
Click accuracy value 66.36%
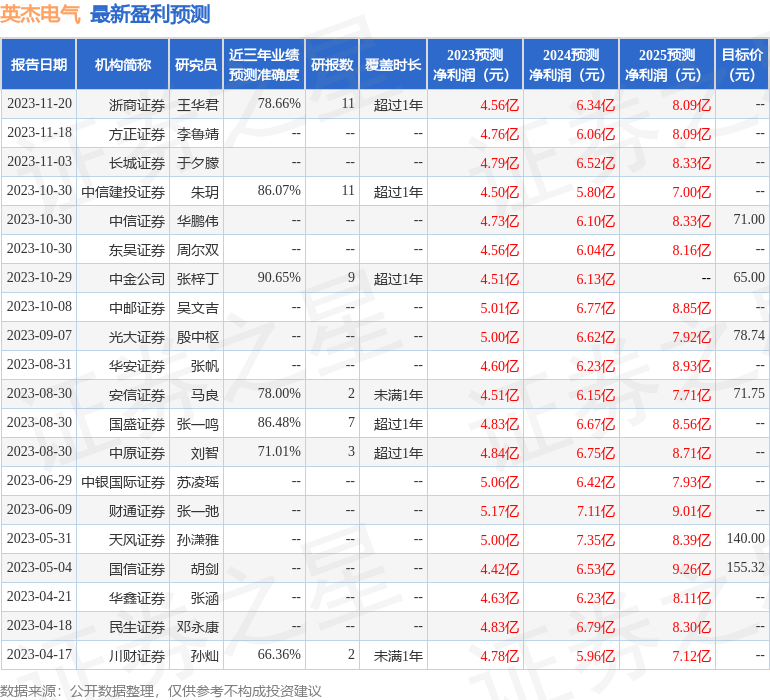tap(279, 654)
